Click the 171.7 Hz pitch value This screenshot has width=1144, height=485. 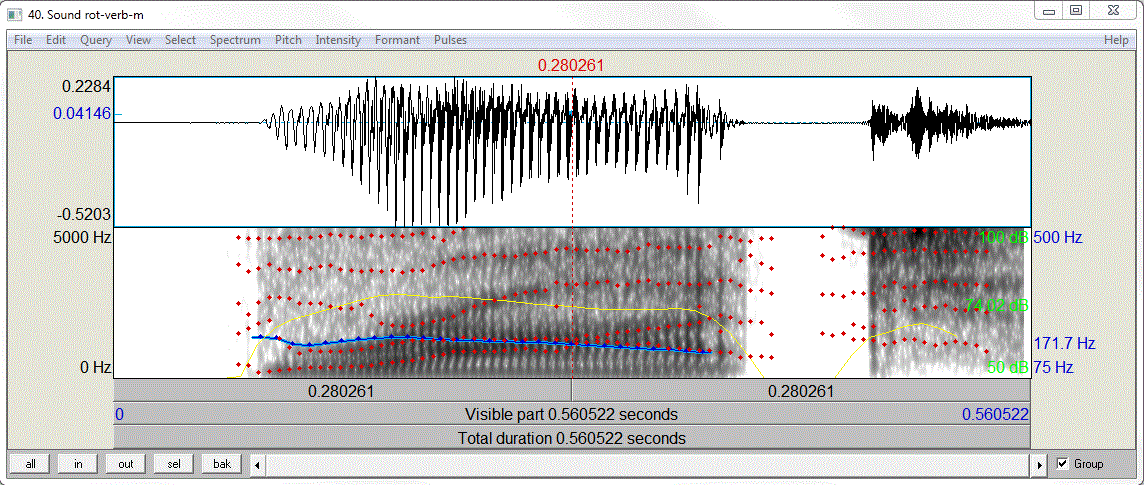coord(1064,342)
